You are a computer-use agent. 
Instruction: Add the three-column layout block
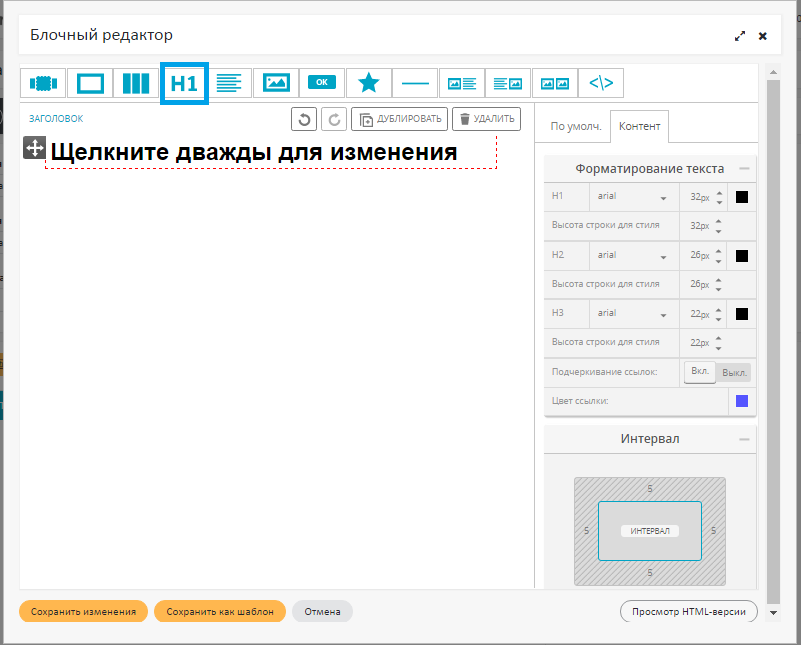pyautogui.click(x=136, y=83)
